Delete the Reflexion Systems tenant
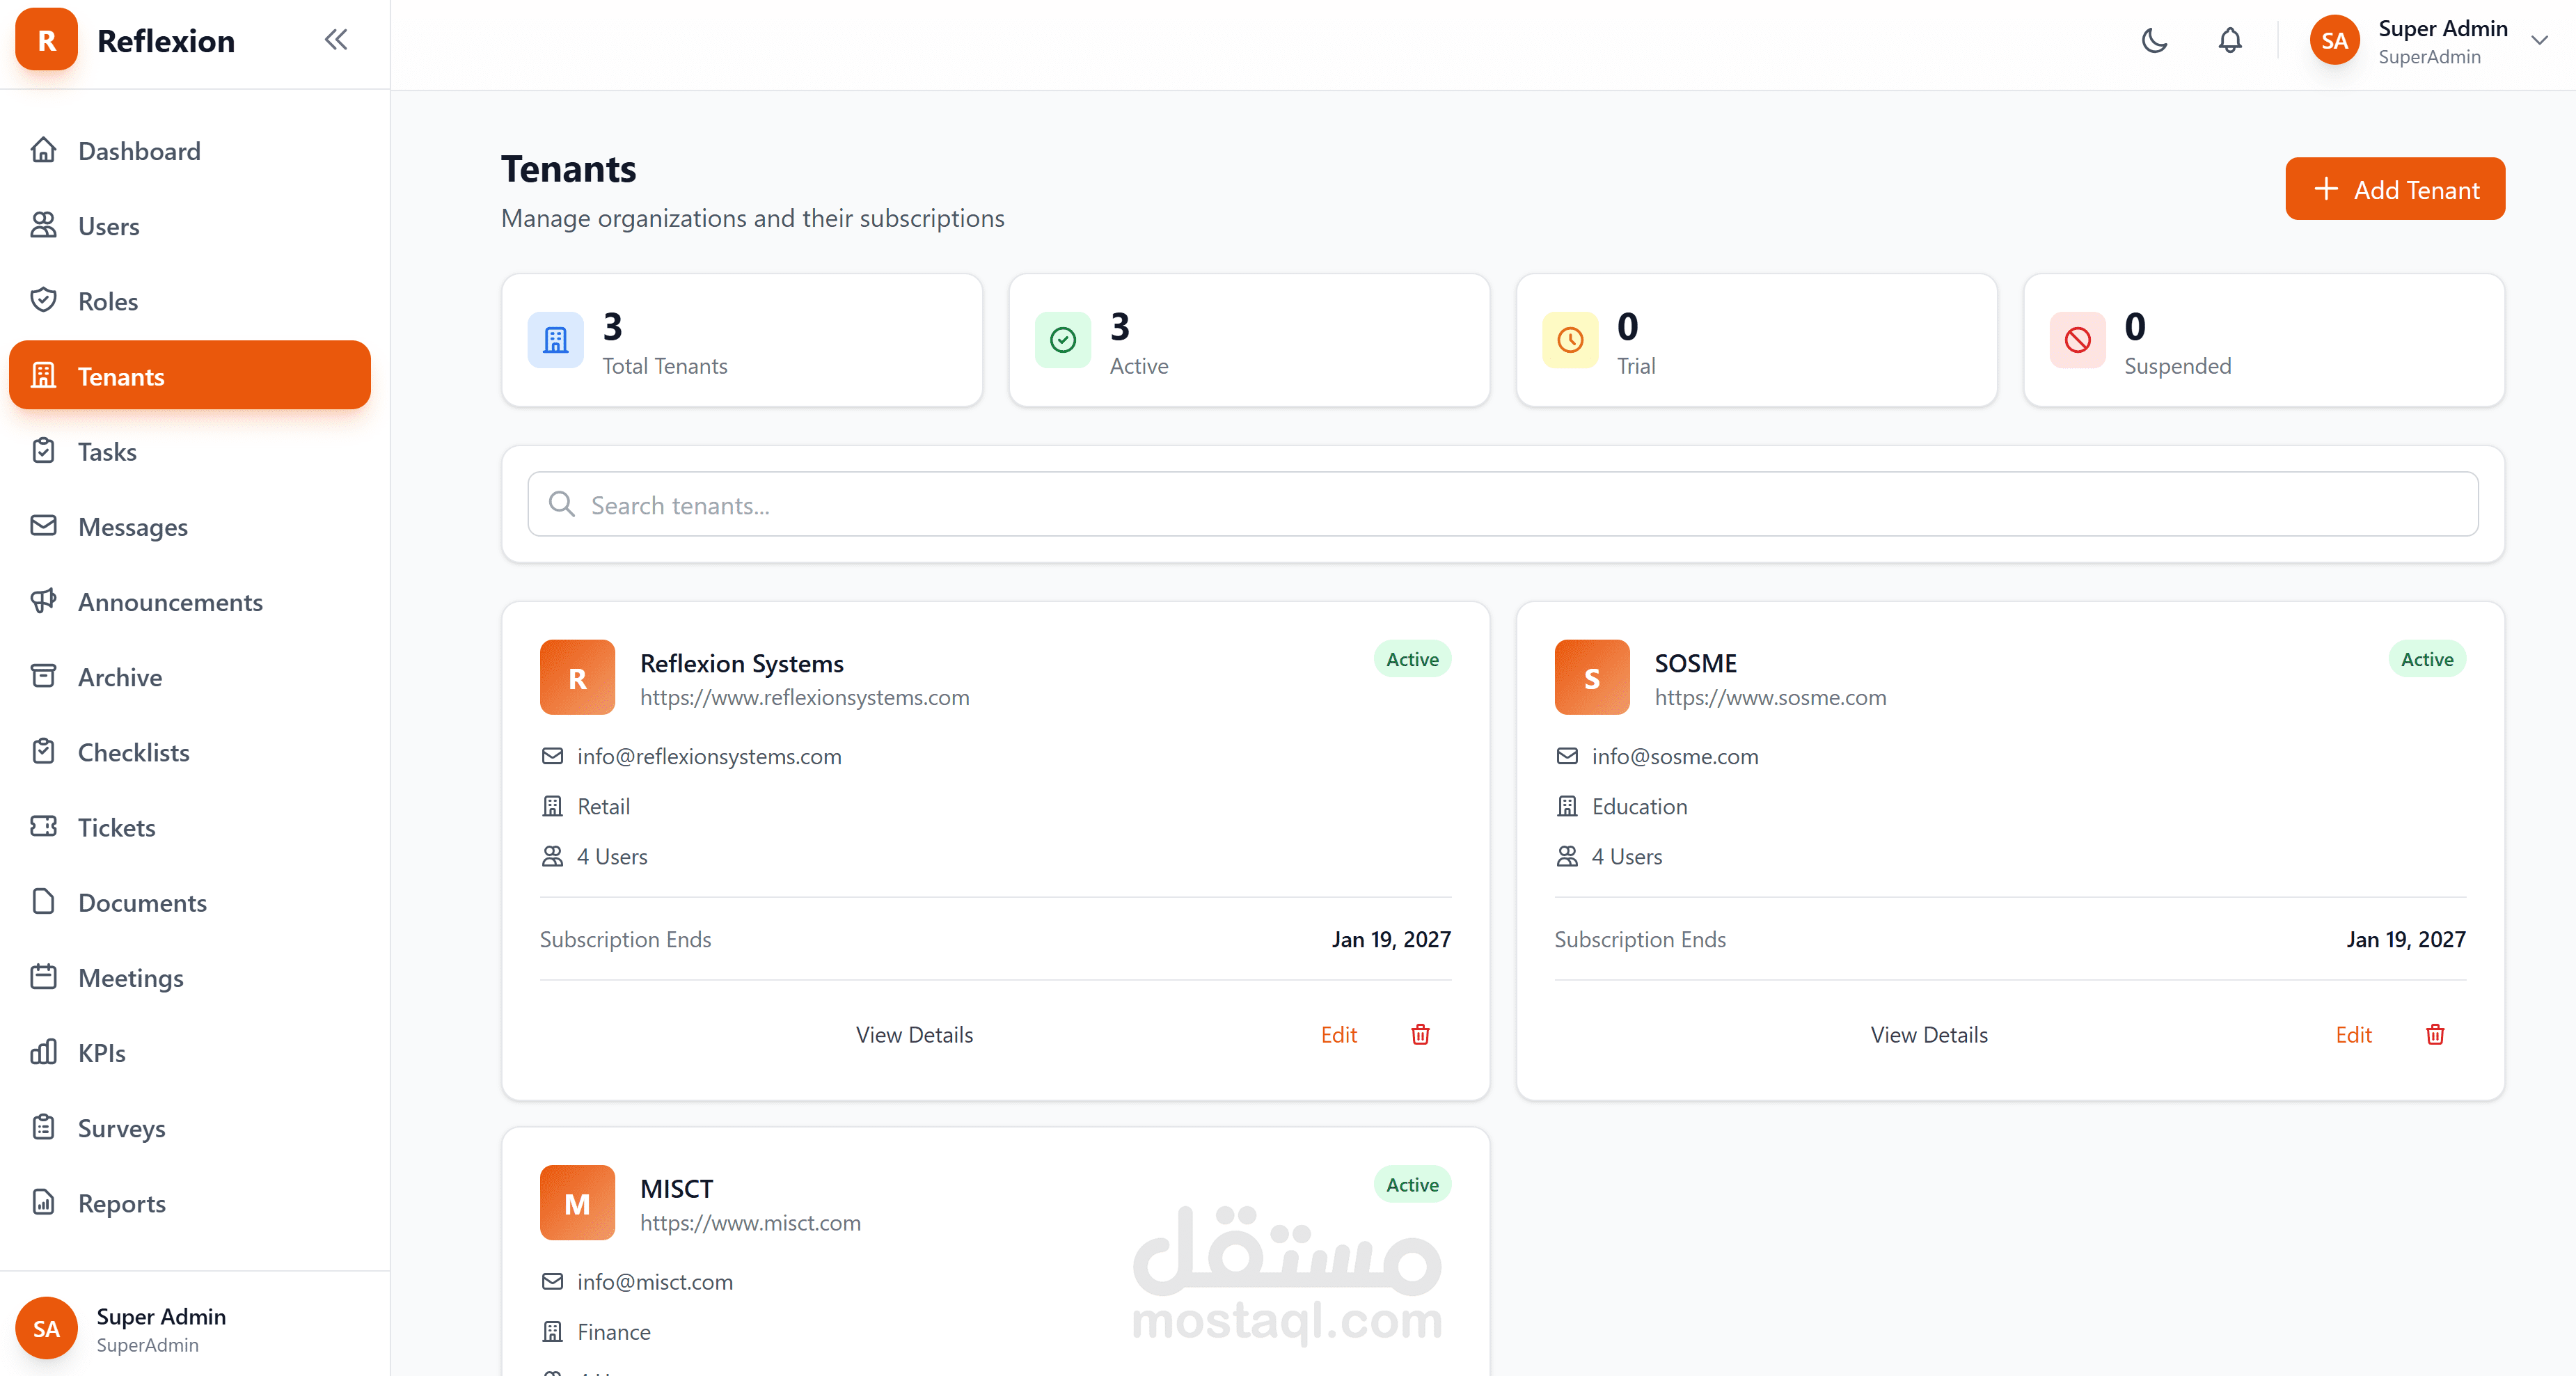Viewport: 2576px width, 1376px height. pos(1420,1034)
